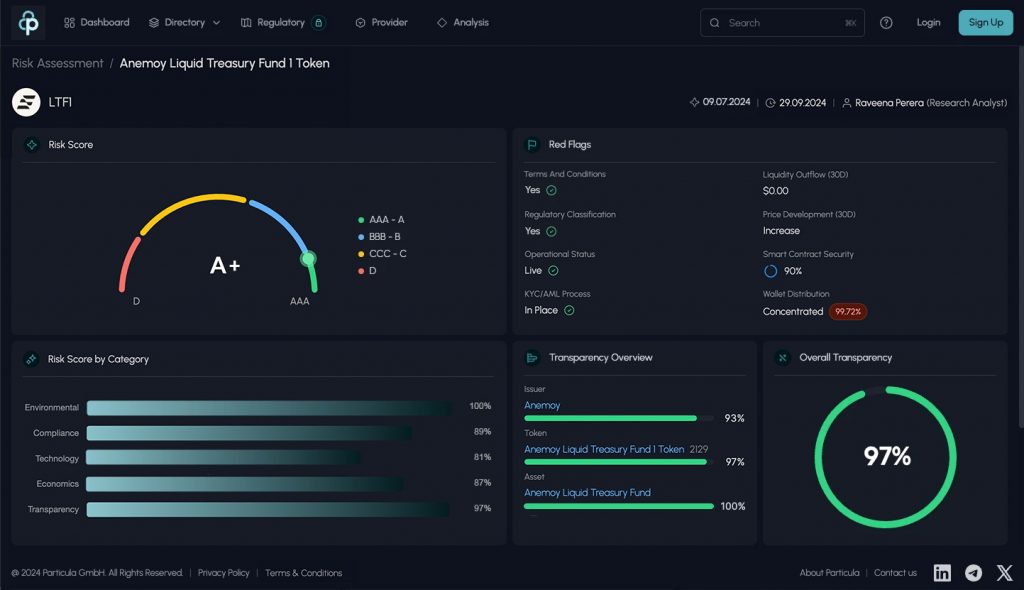The height and width of the screenshot is (590, 1024).
Task: Click the Regulatory Classification check icon
Action: tap(551, 231)
